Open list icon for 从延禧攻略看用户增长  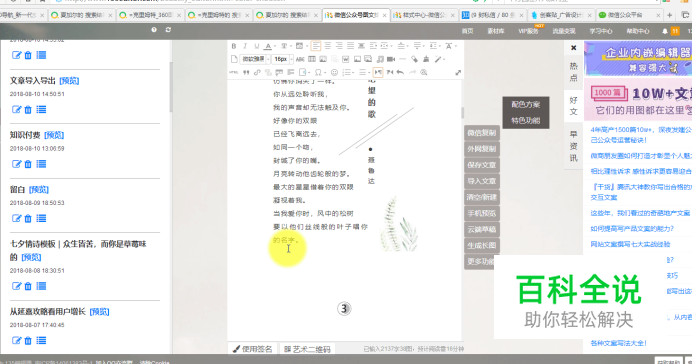pyautogui.click(x=41, y=341)
